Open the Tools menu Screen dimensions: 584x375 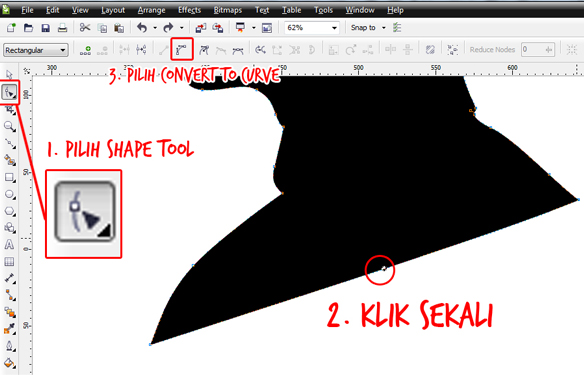(323, 10)
